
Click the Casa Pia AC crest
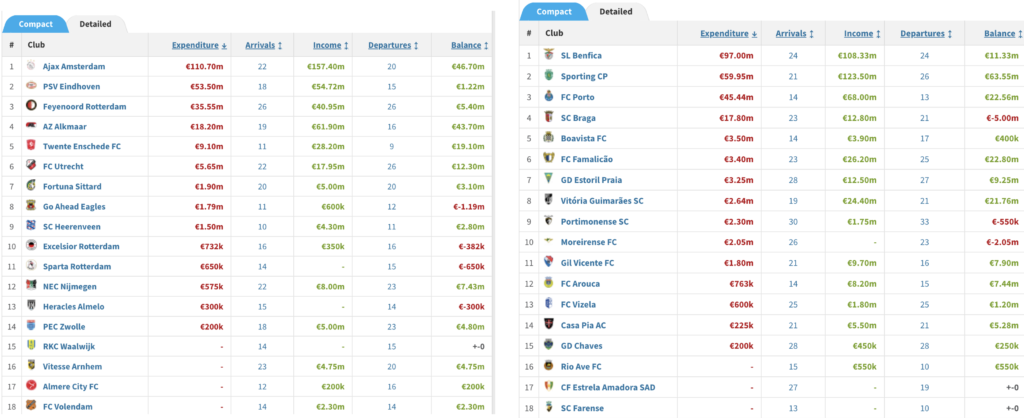[548, 325]
